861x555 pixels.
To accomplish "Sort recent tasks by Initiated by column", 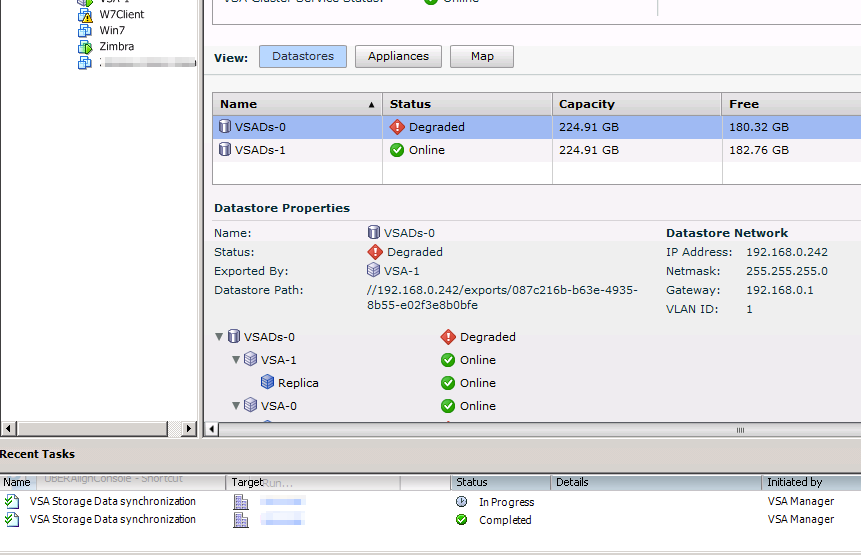I will click(x=811, y=482).
